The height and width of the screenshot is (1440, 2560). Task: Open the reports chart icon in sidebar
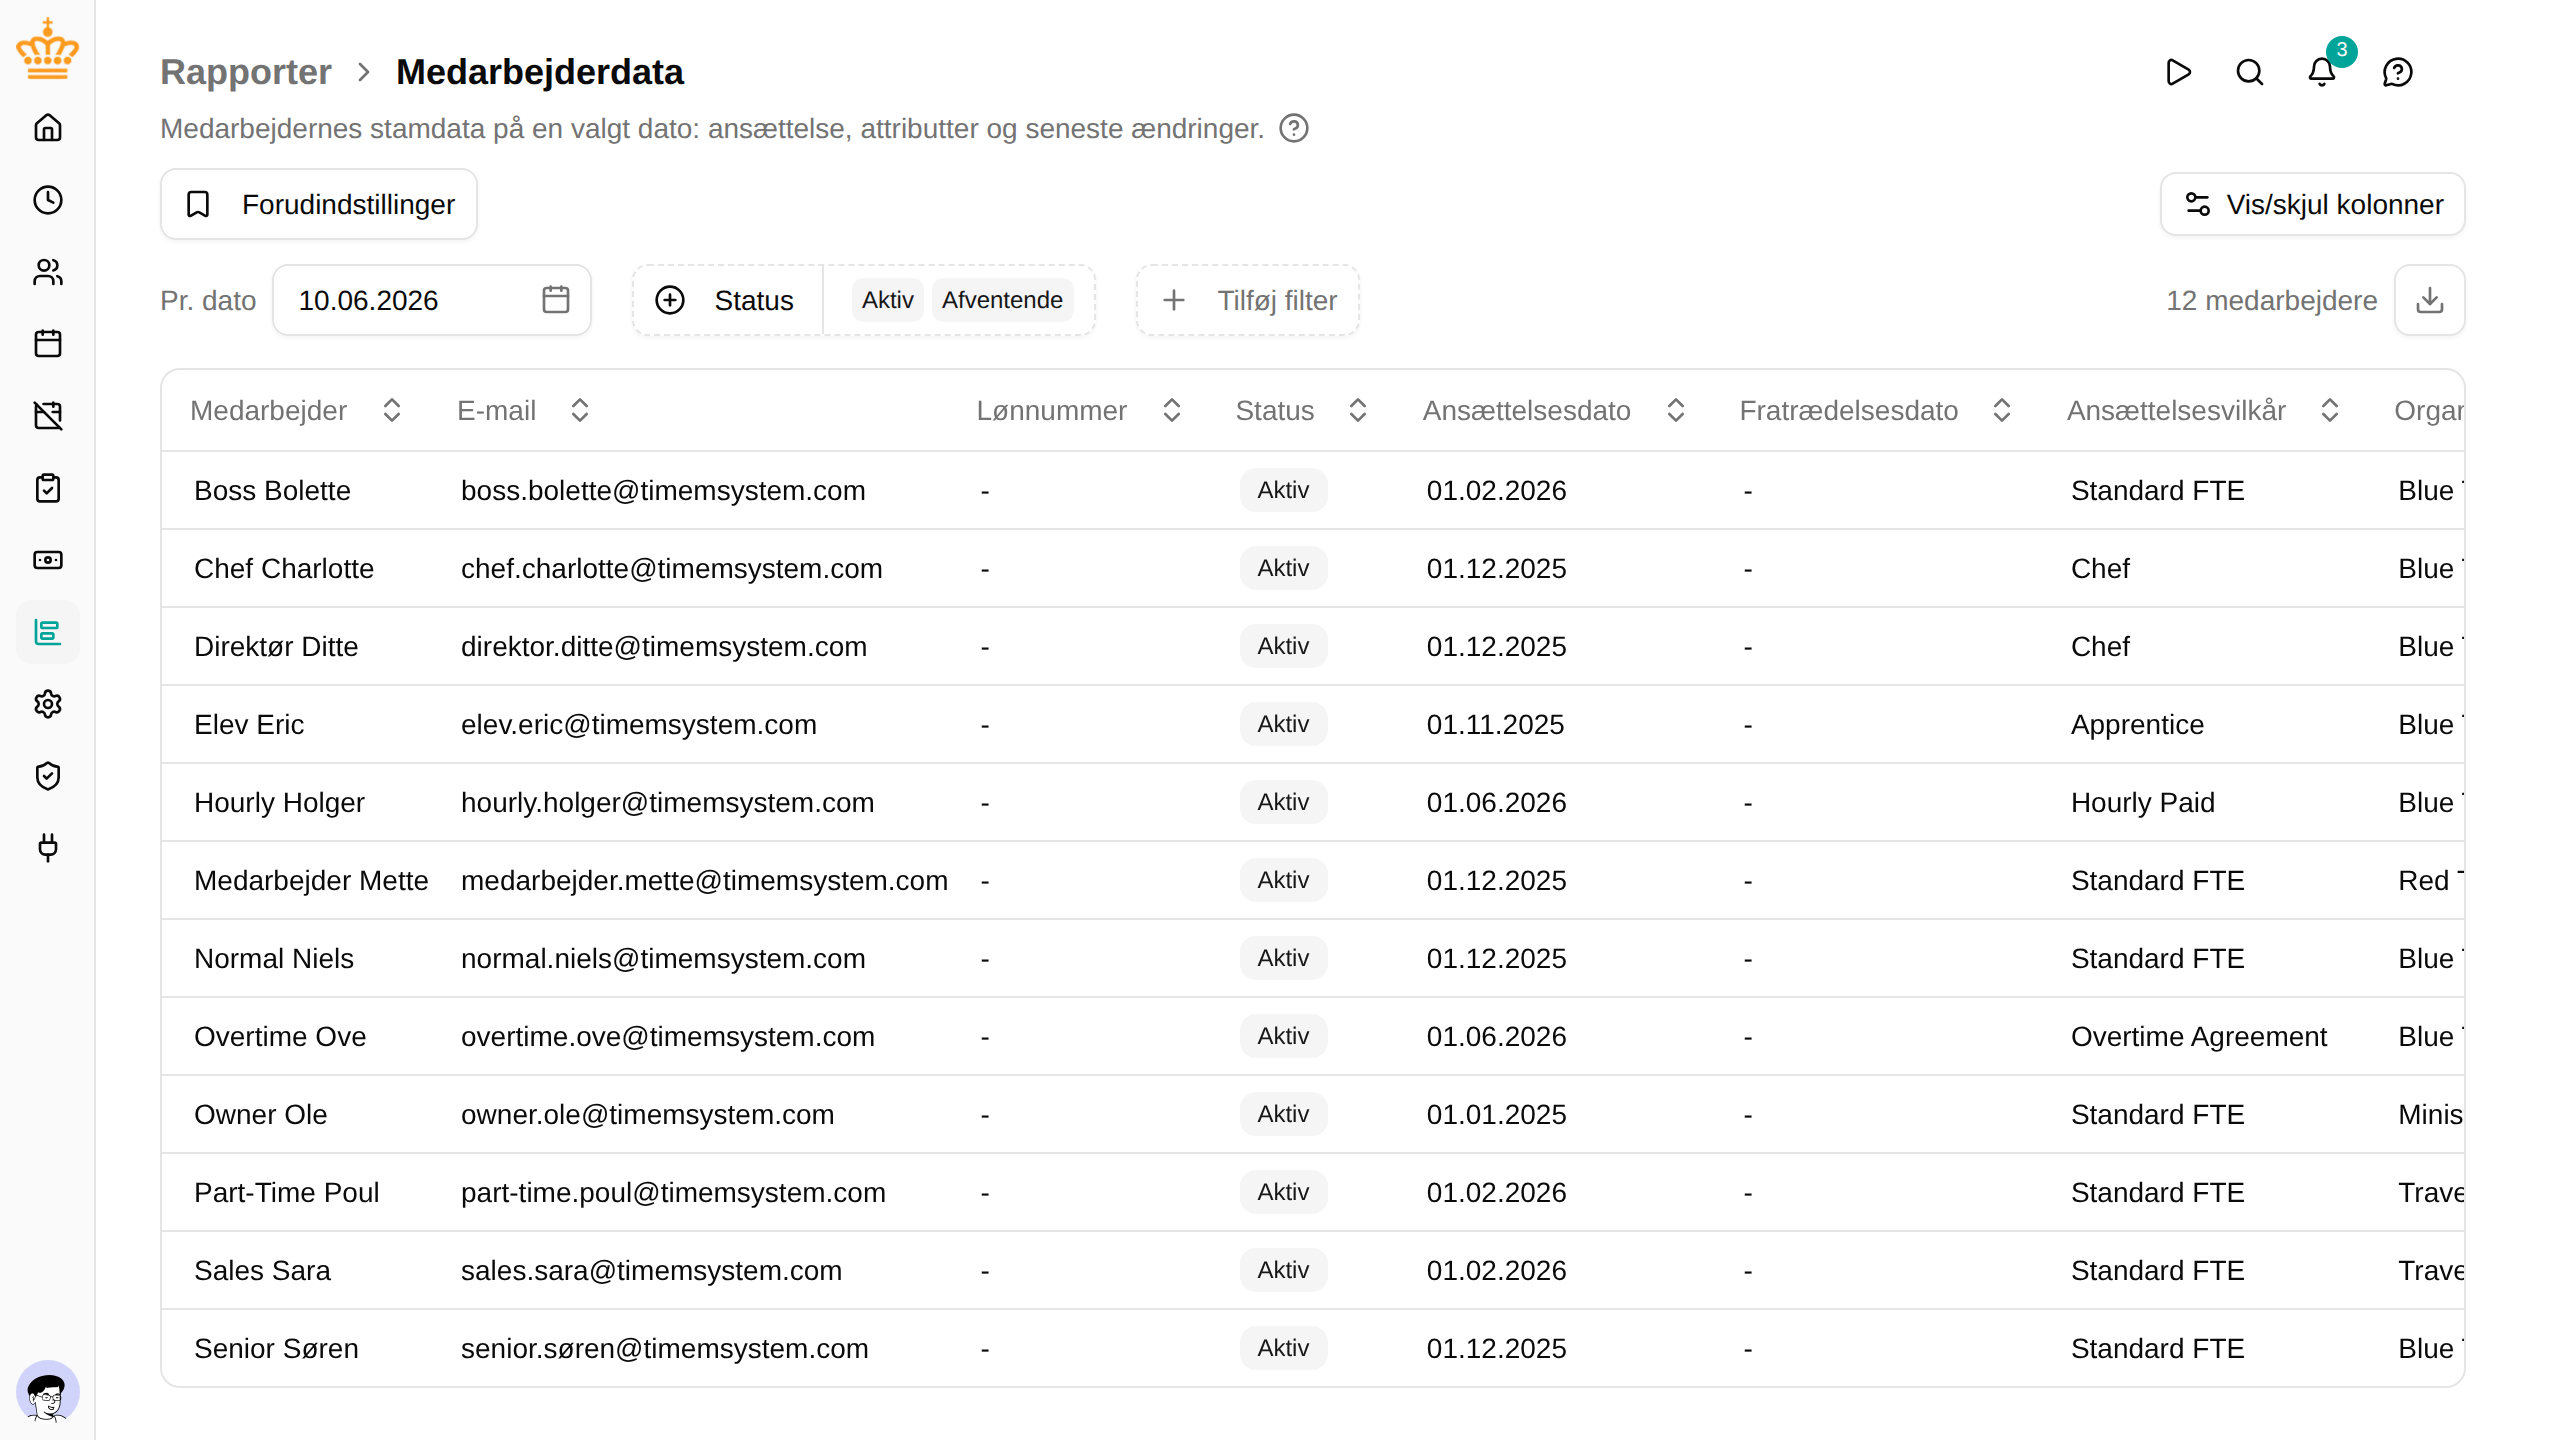[x=48, y=632]
